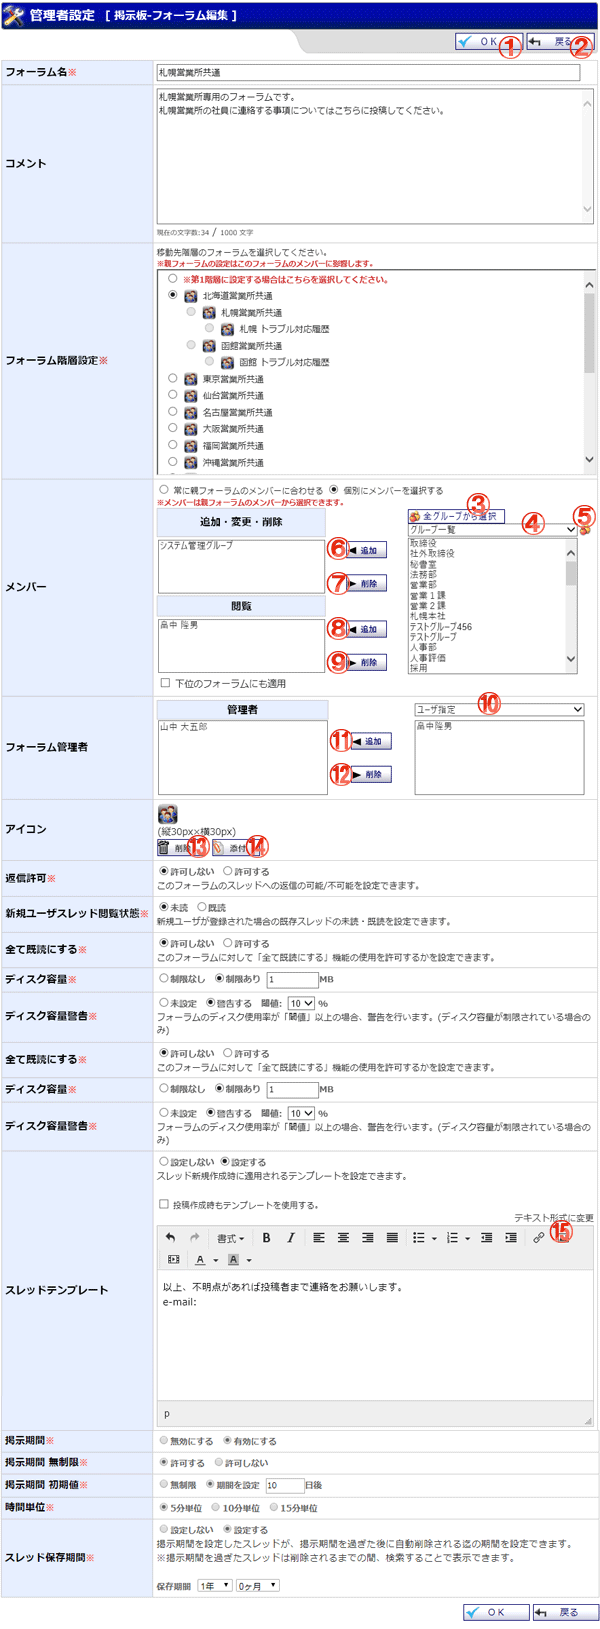The image size is (600, 1629).
Task: Set スレッドテンプレート to 設定しない
Action: point(163,1162)
